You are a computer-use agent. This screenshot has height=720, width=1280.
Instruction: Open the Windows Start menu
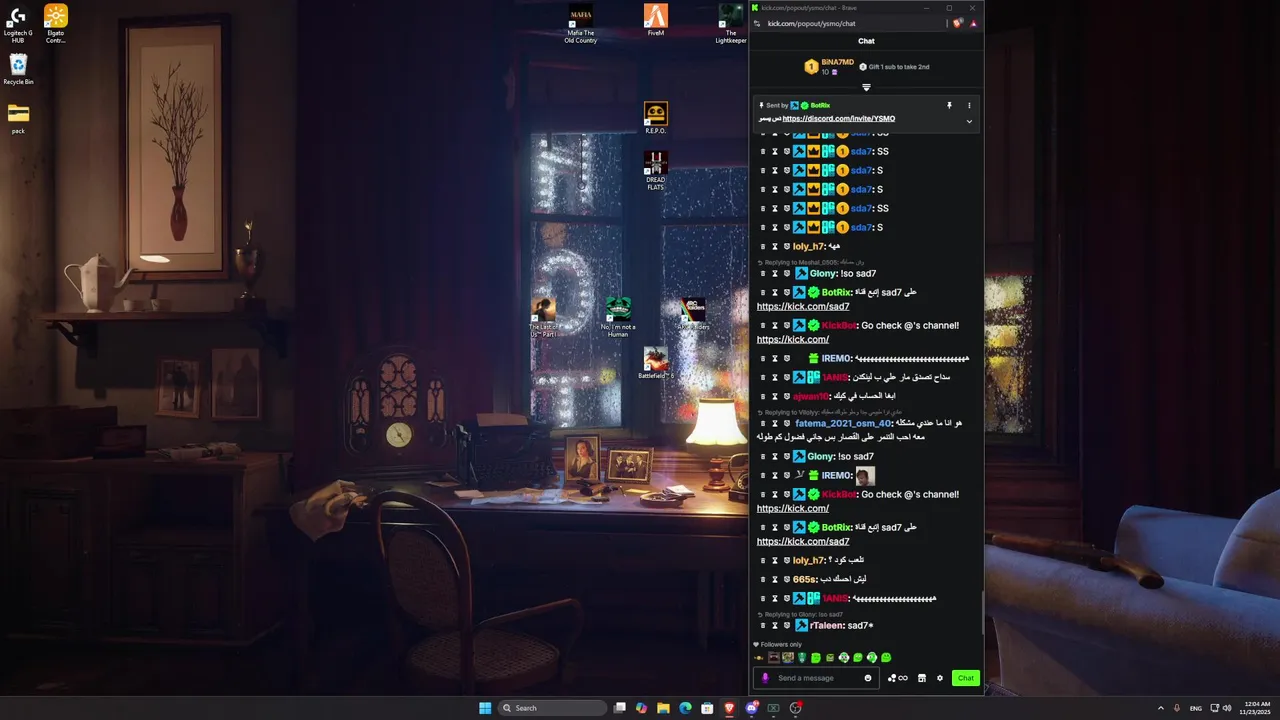pos(485,708)
